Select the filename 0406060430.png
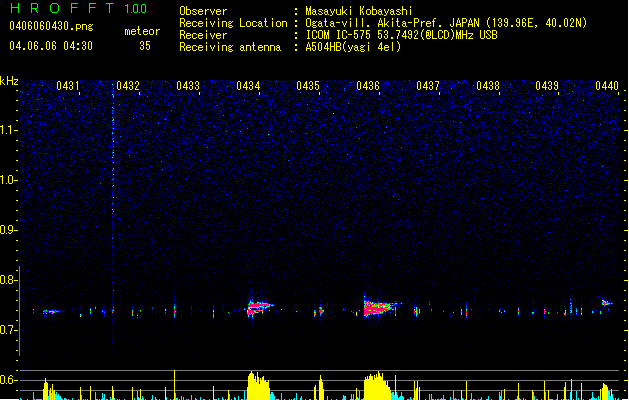Viewport: 629px width, 400px height. pyautogui.click(x=51, y=26)
